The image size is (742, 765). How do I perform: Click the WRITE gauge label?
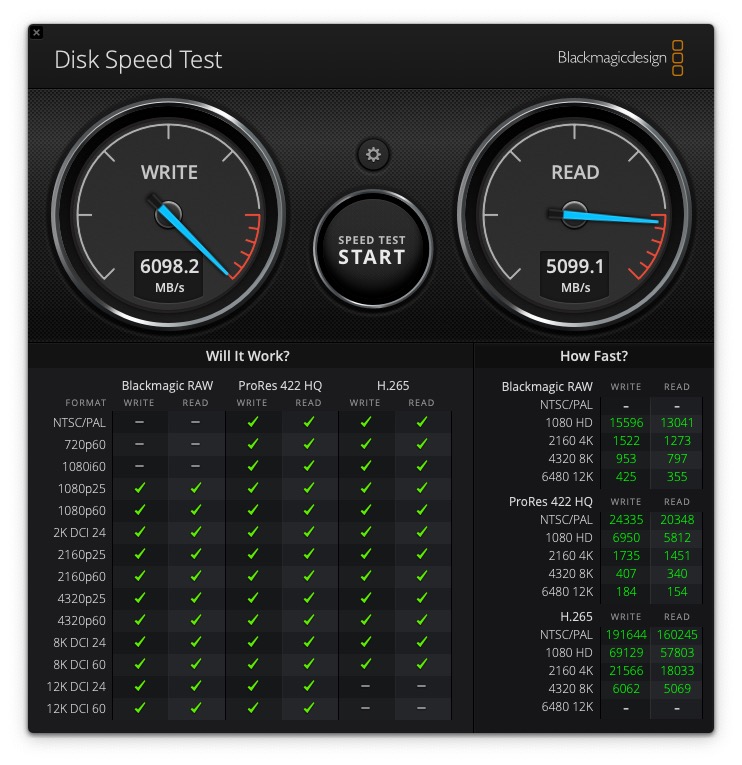pyautogui.click(x=169, y=172)
